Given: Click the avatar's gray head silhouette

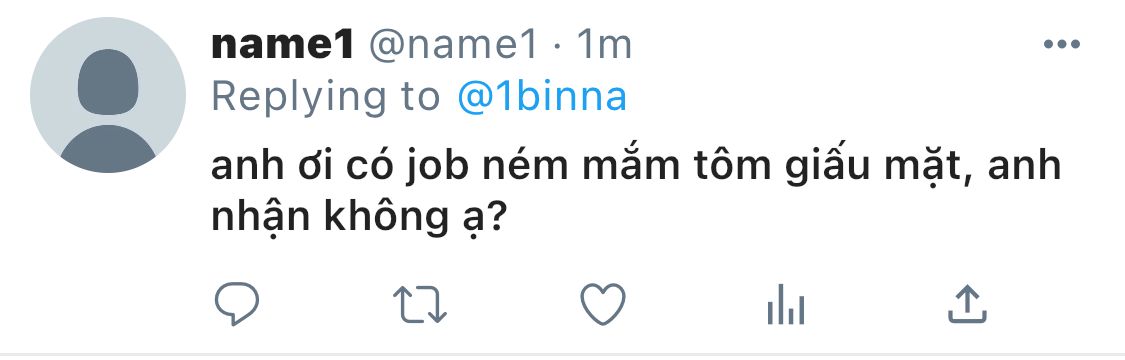Looking at the screenshot, I should coord(108,82).
